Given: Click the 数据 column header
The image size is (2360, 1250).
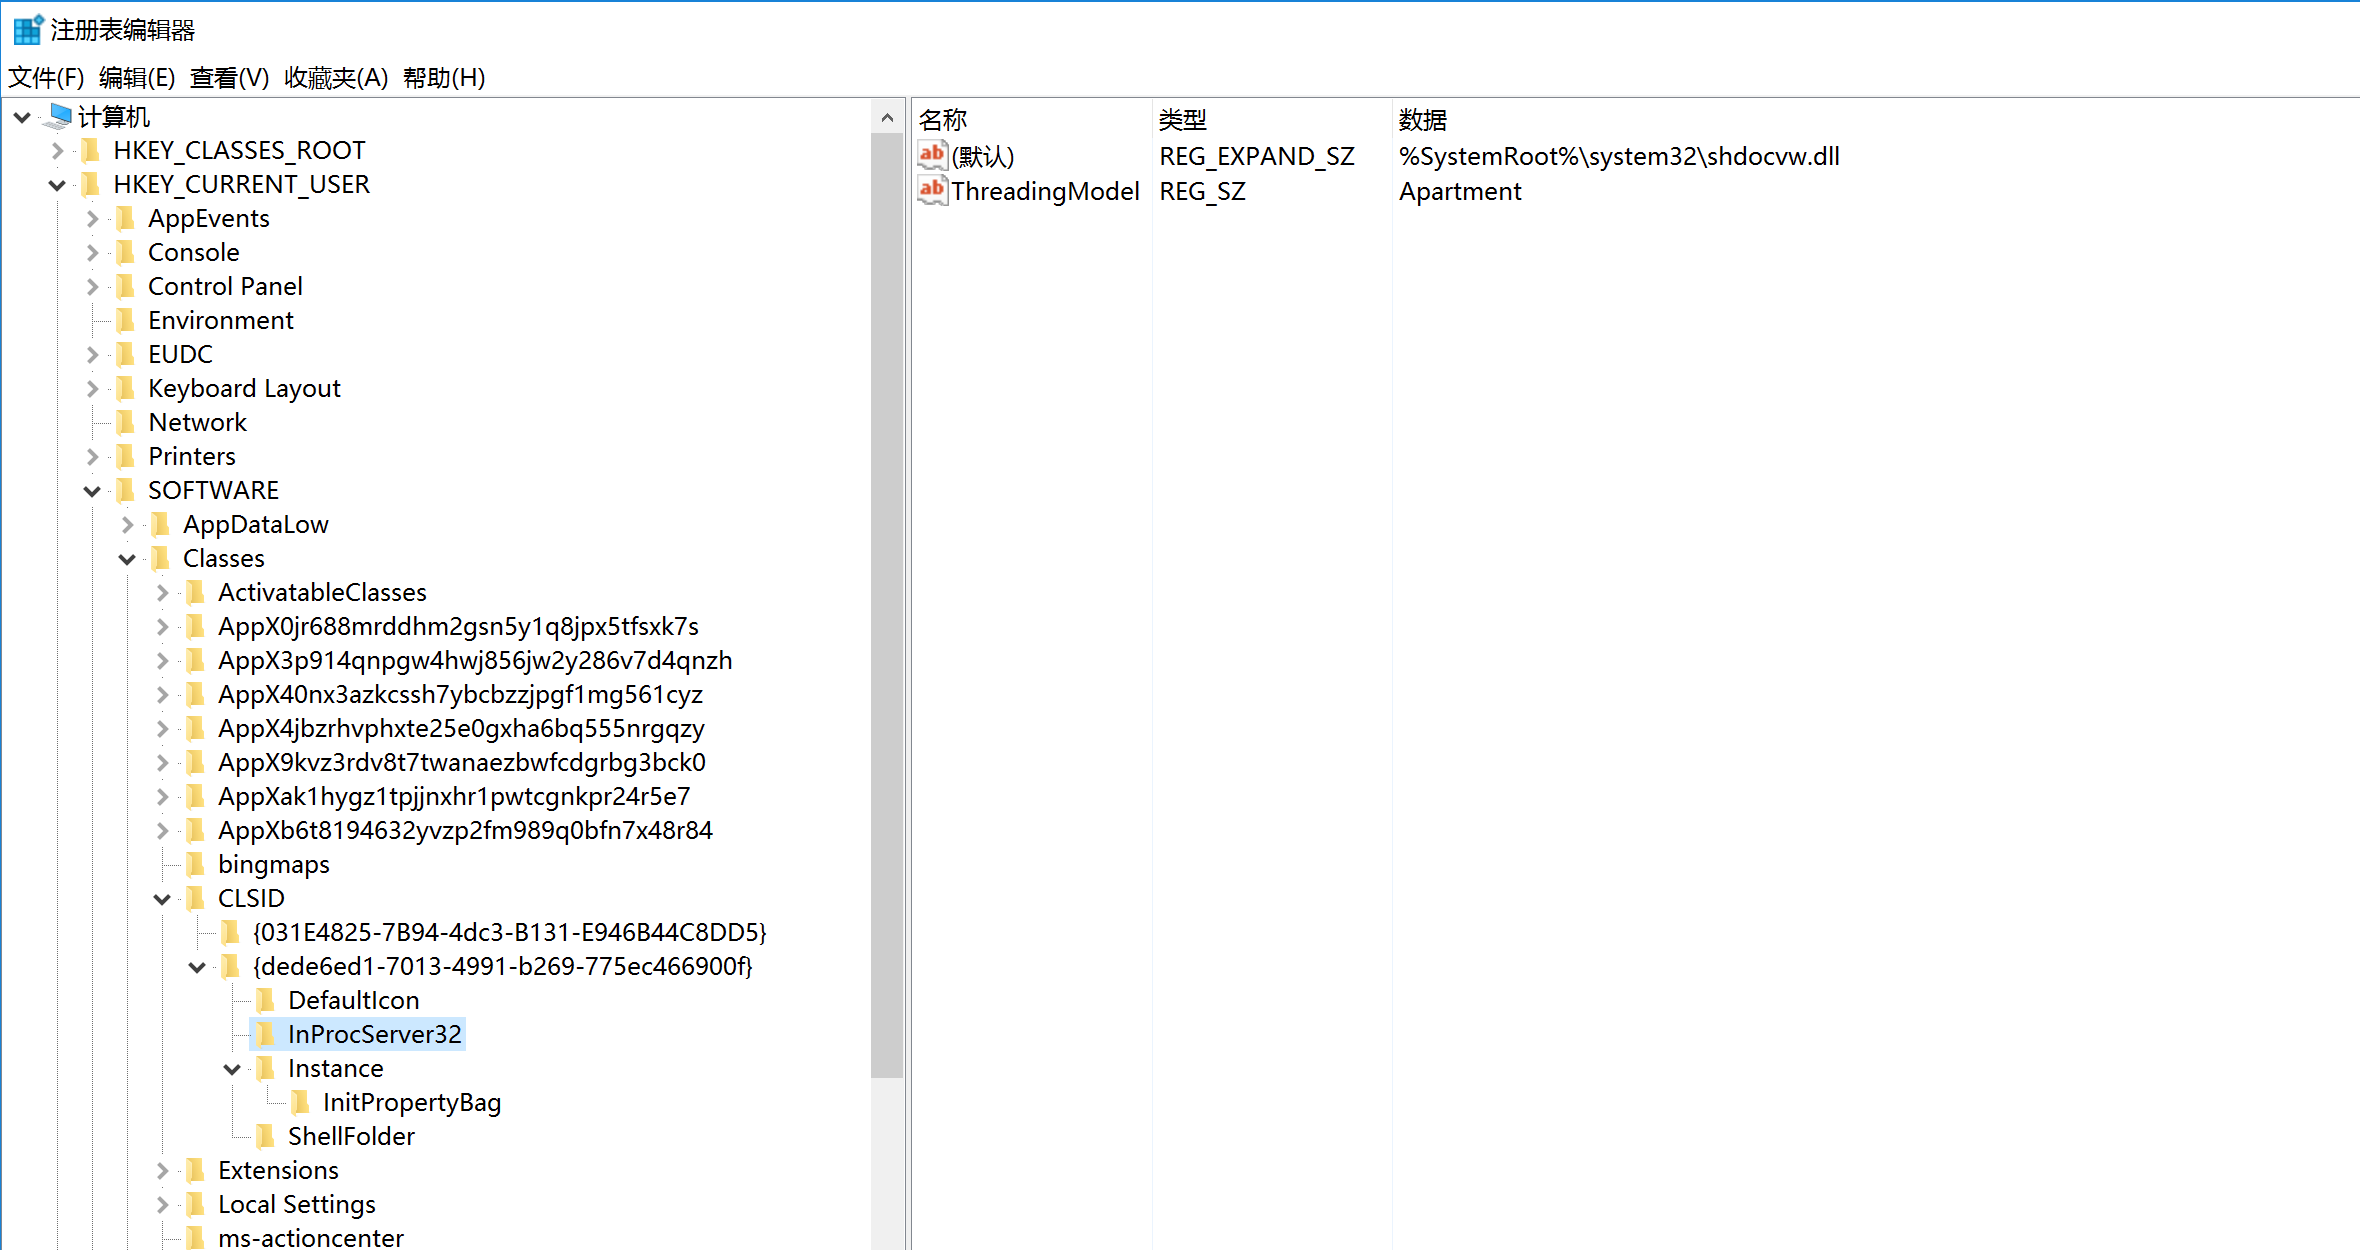Looking at the screenshot, I should pyautogui.click(x=1422, y=120).
